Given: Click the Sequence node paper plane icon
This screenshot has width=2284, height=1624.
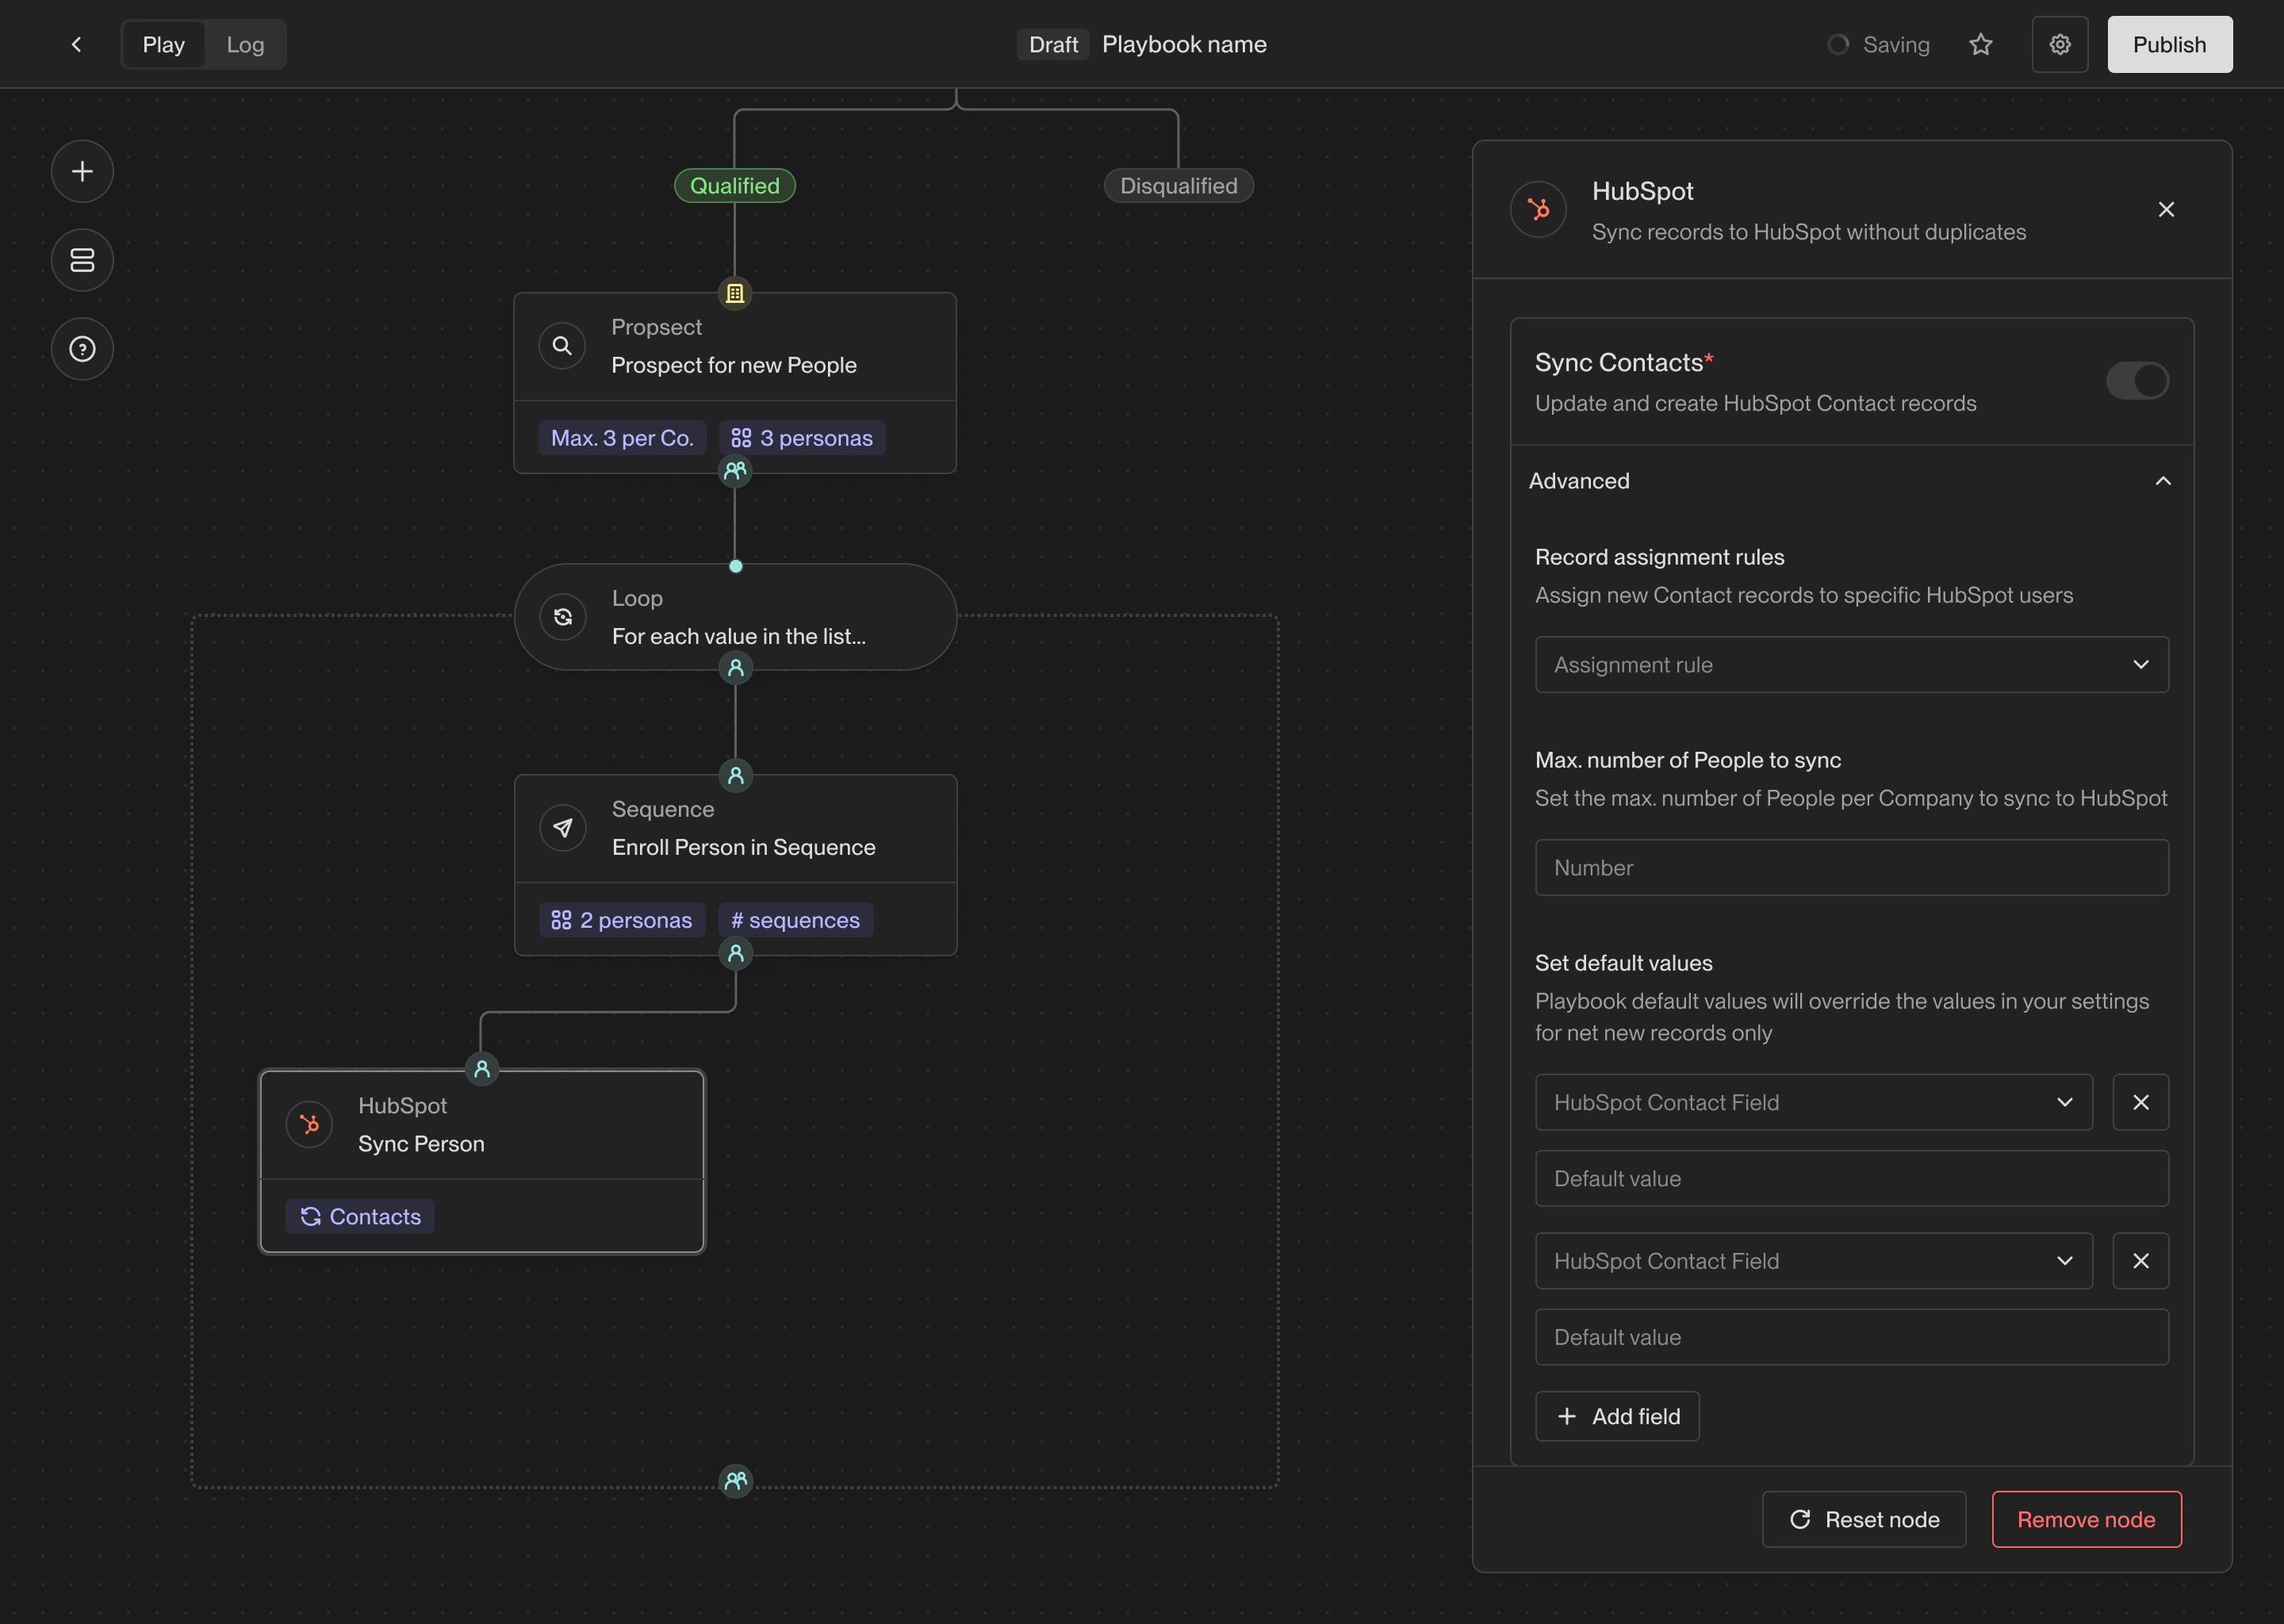Looking at the screenshot, I should (563, 828).
